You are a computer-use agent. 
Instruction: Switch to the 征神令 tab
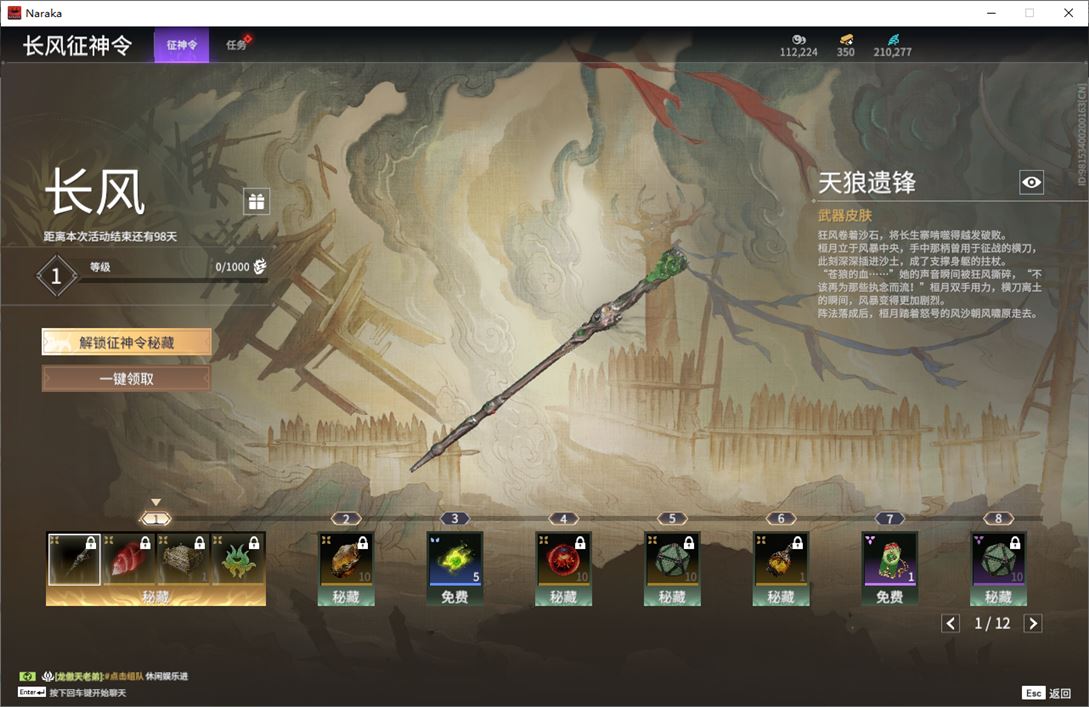181,45
